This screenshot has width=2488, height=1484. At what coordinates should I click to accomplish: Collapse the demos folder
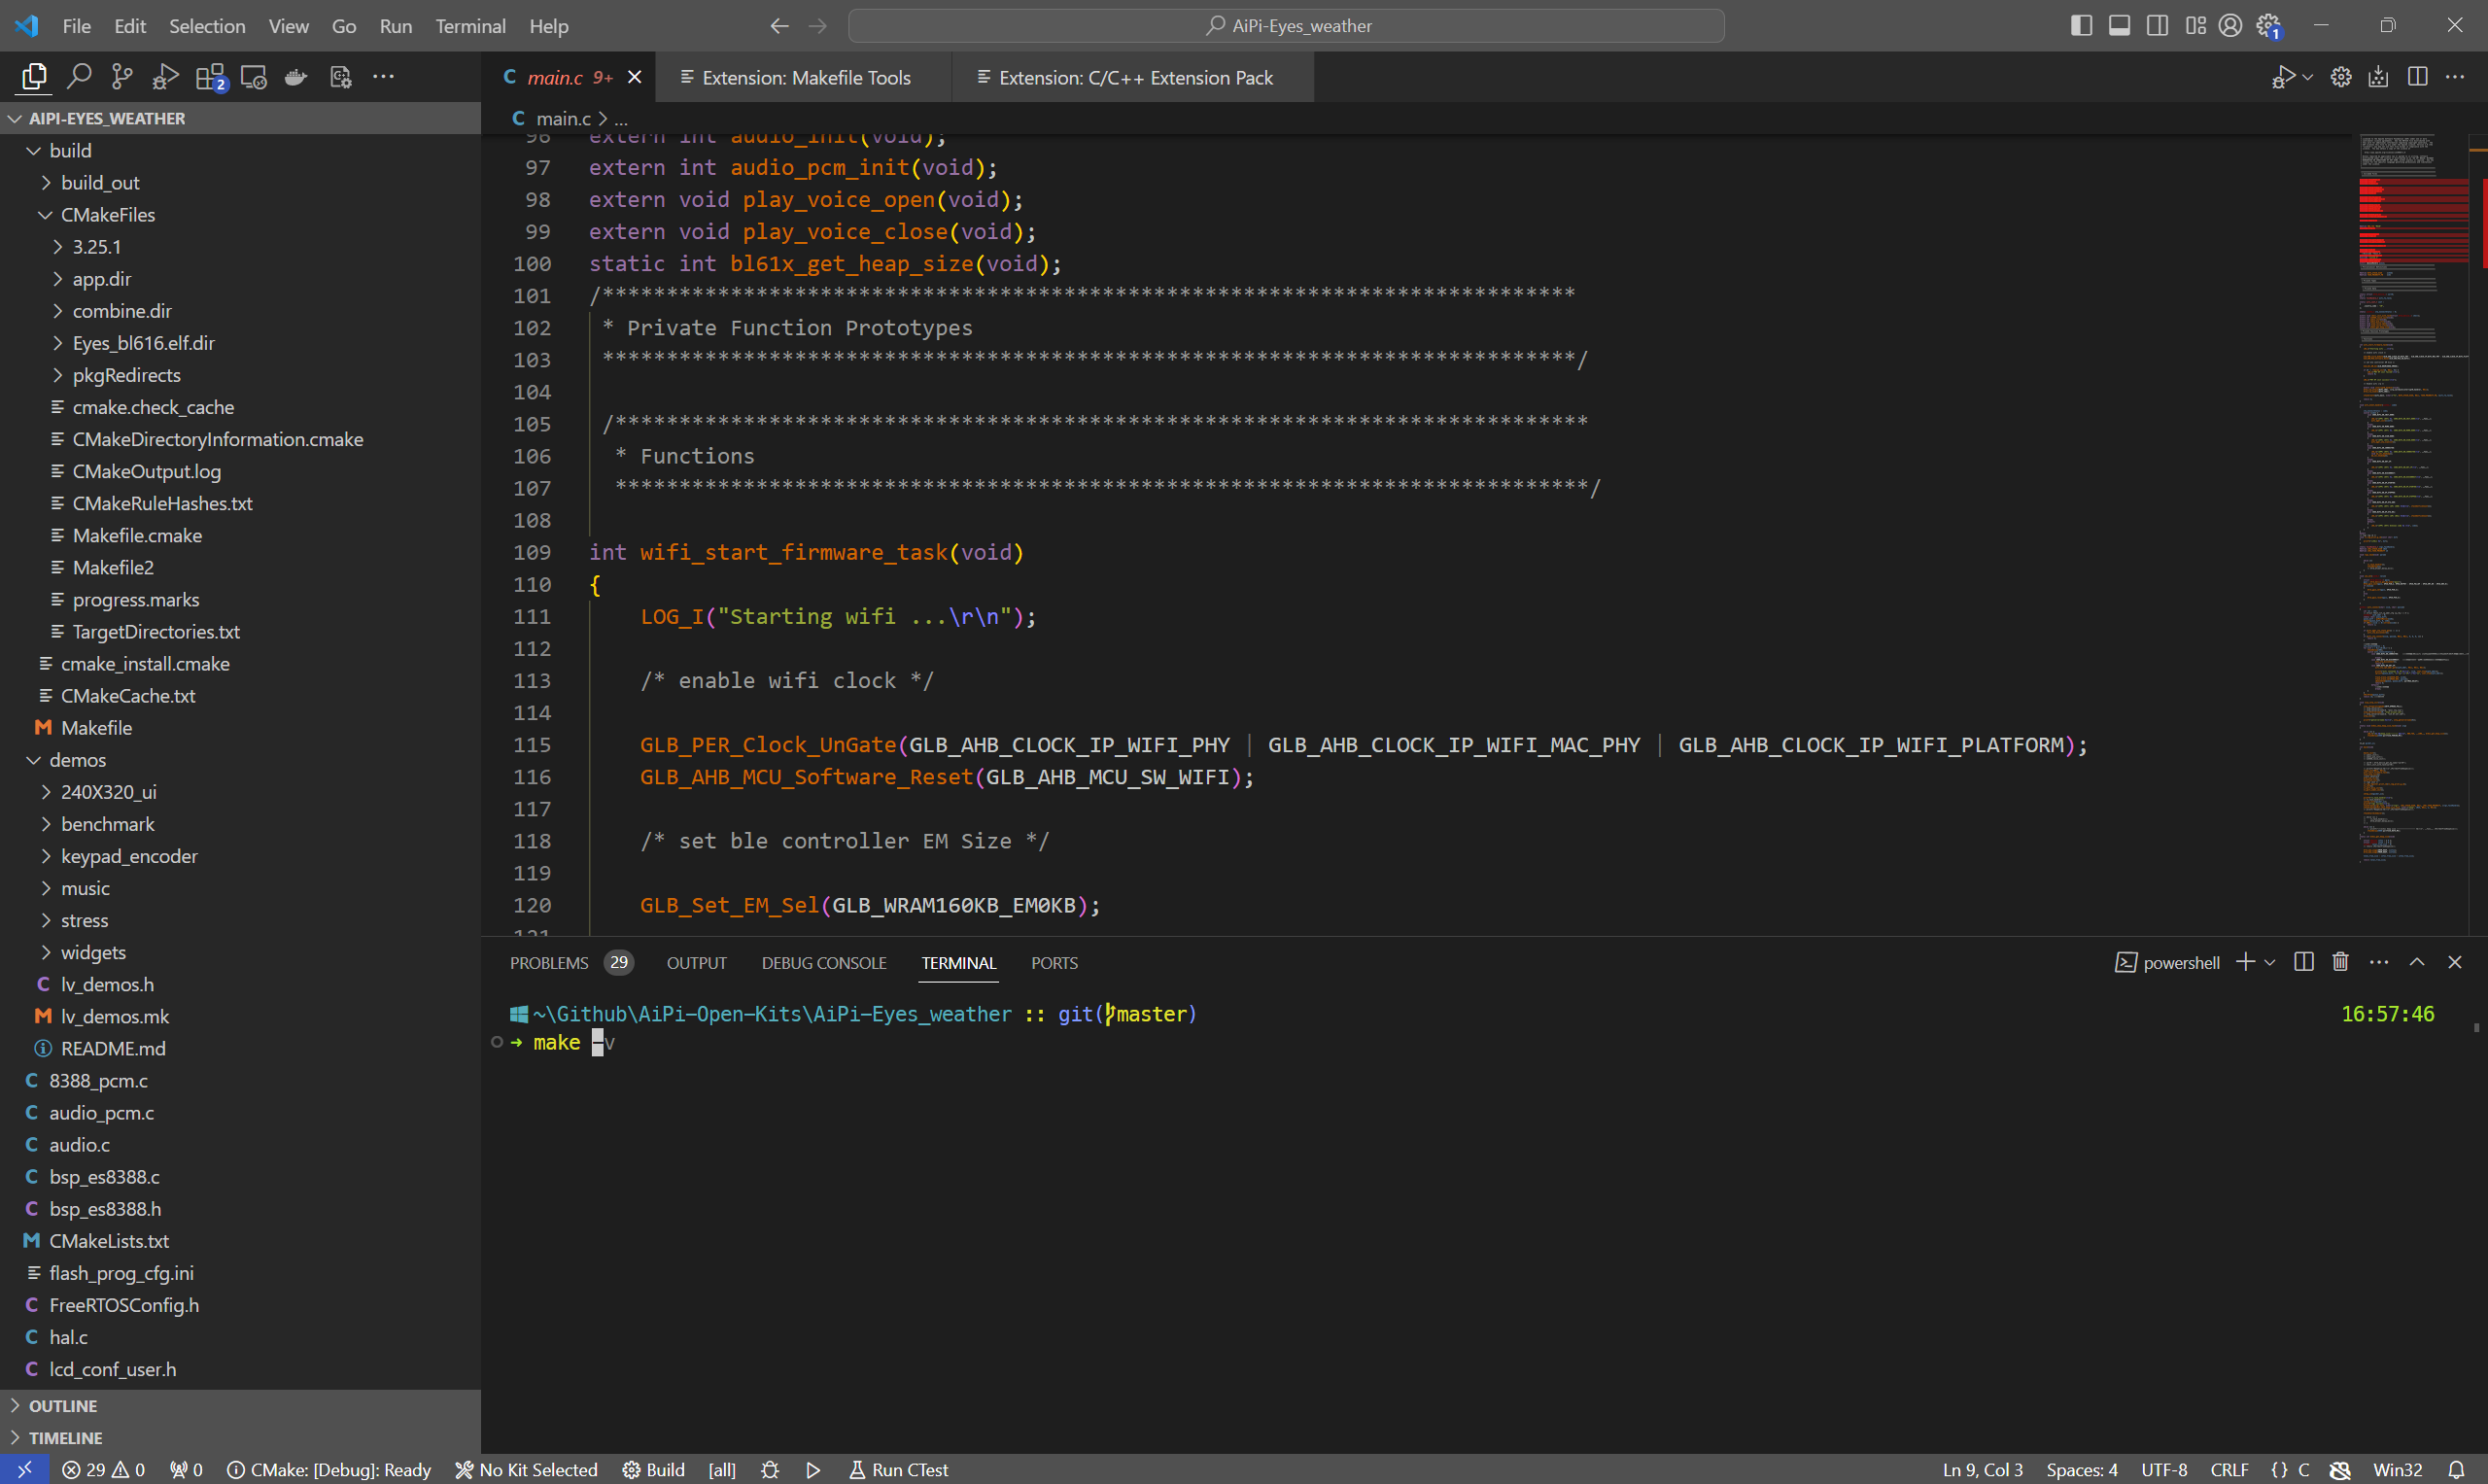coord(240,760)
